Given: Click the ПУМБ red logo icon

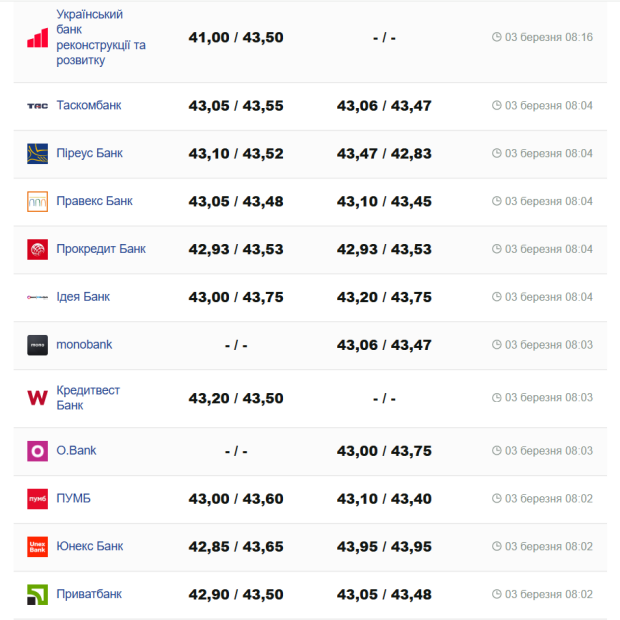Looking at the screenshot, I should 37,499.
